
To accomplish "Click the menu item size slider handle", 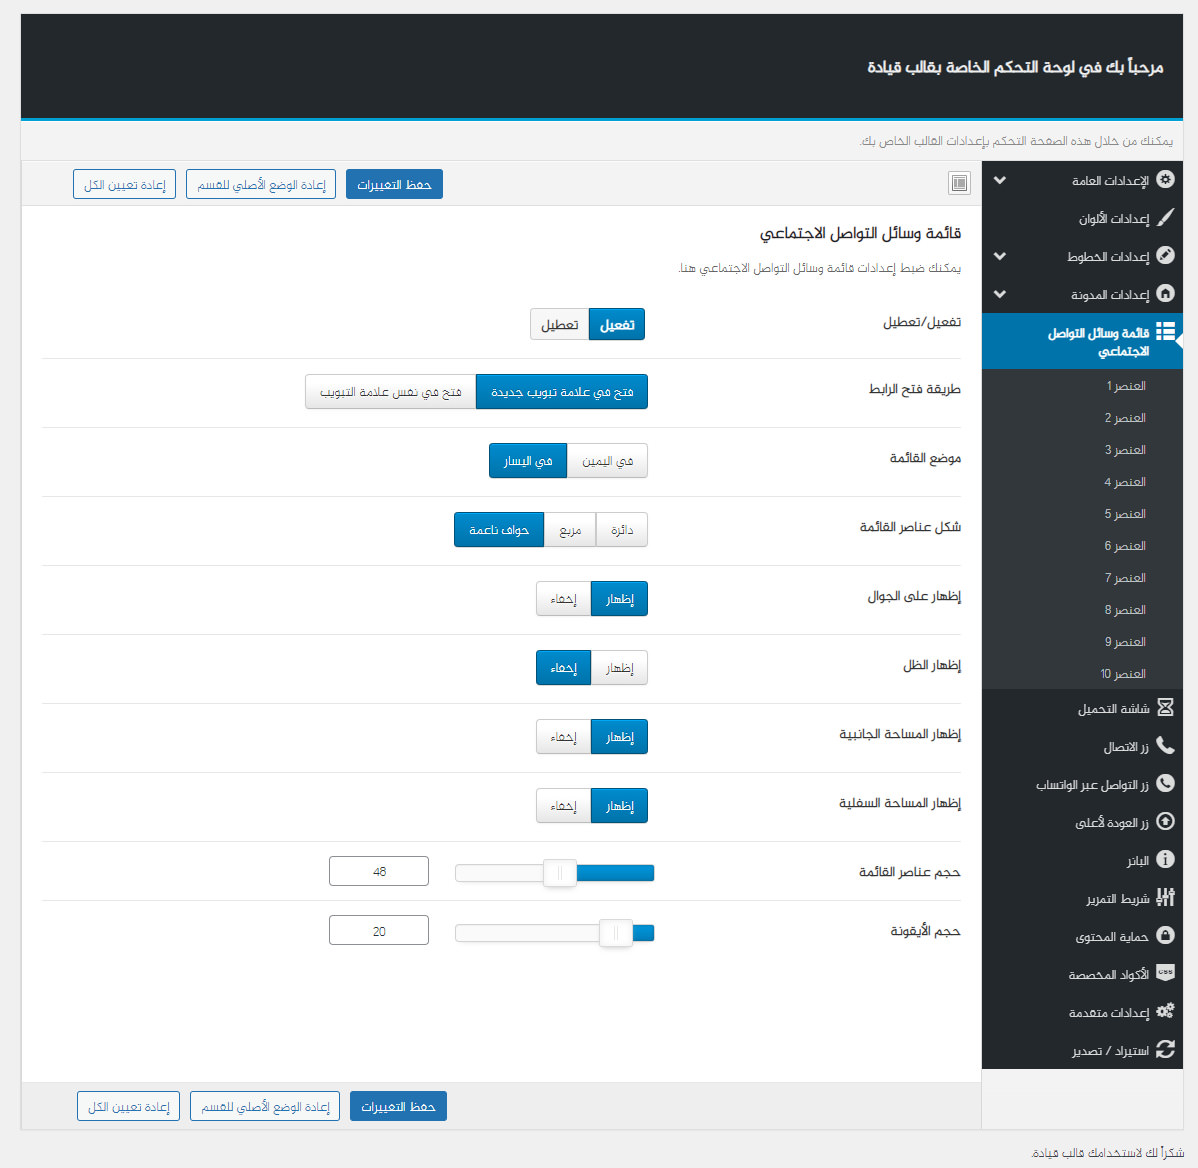I will point(560,874).
